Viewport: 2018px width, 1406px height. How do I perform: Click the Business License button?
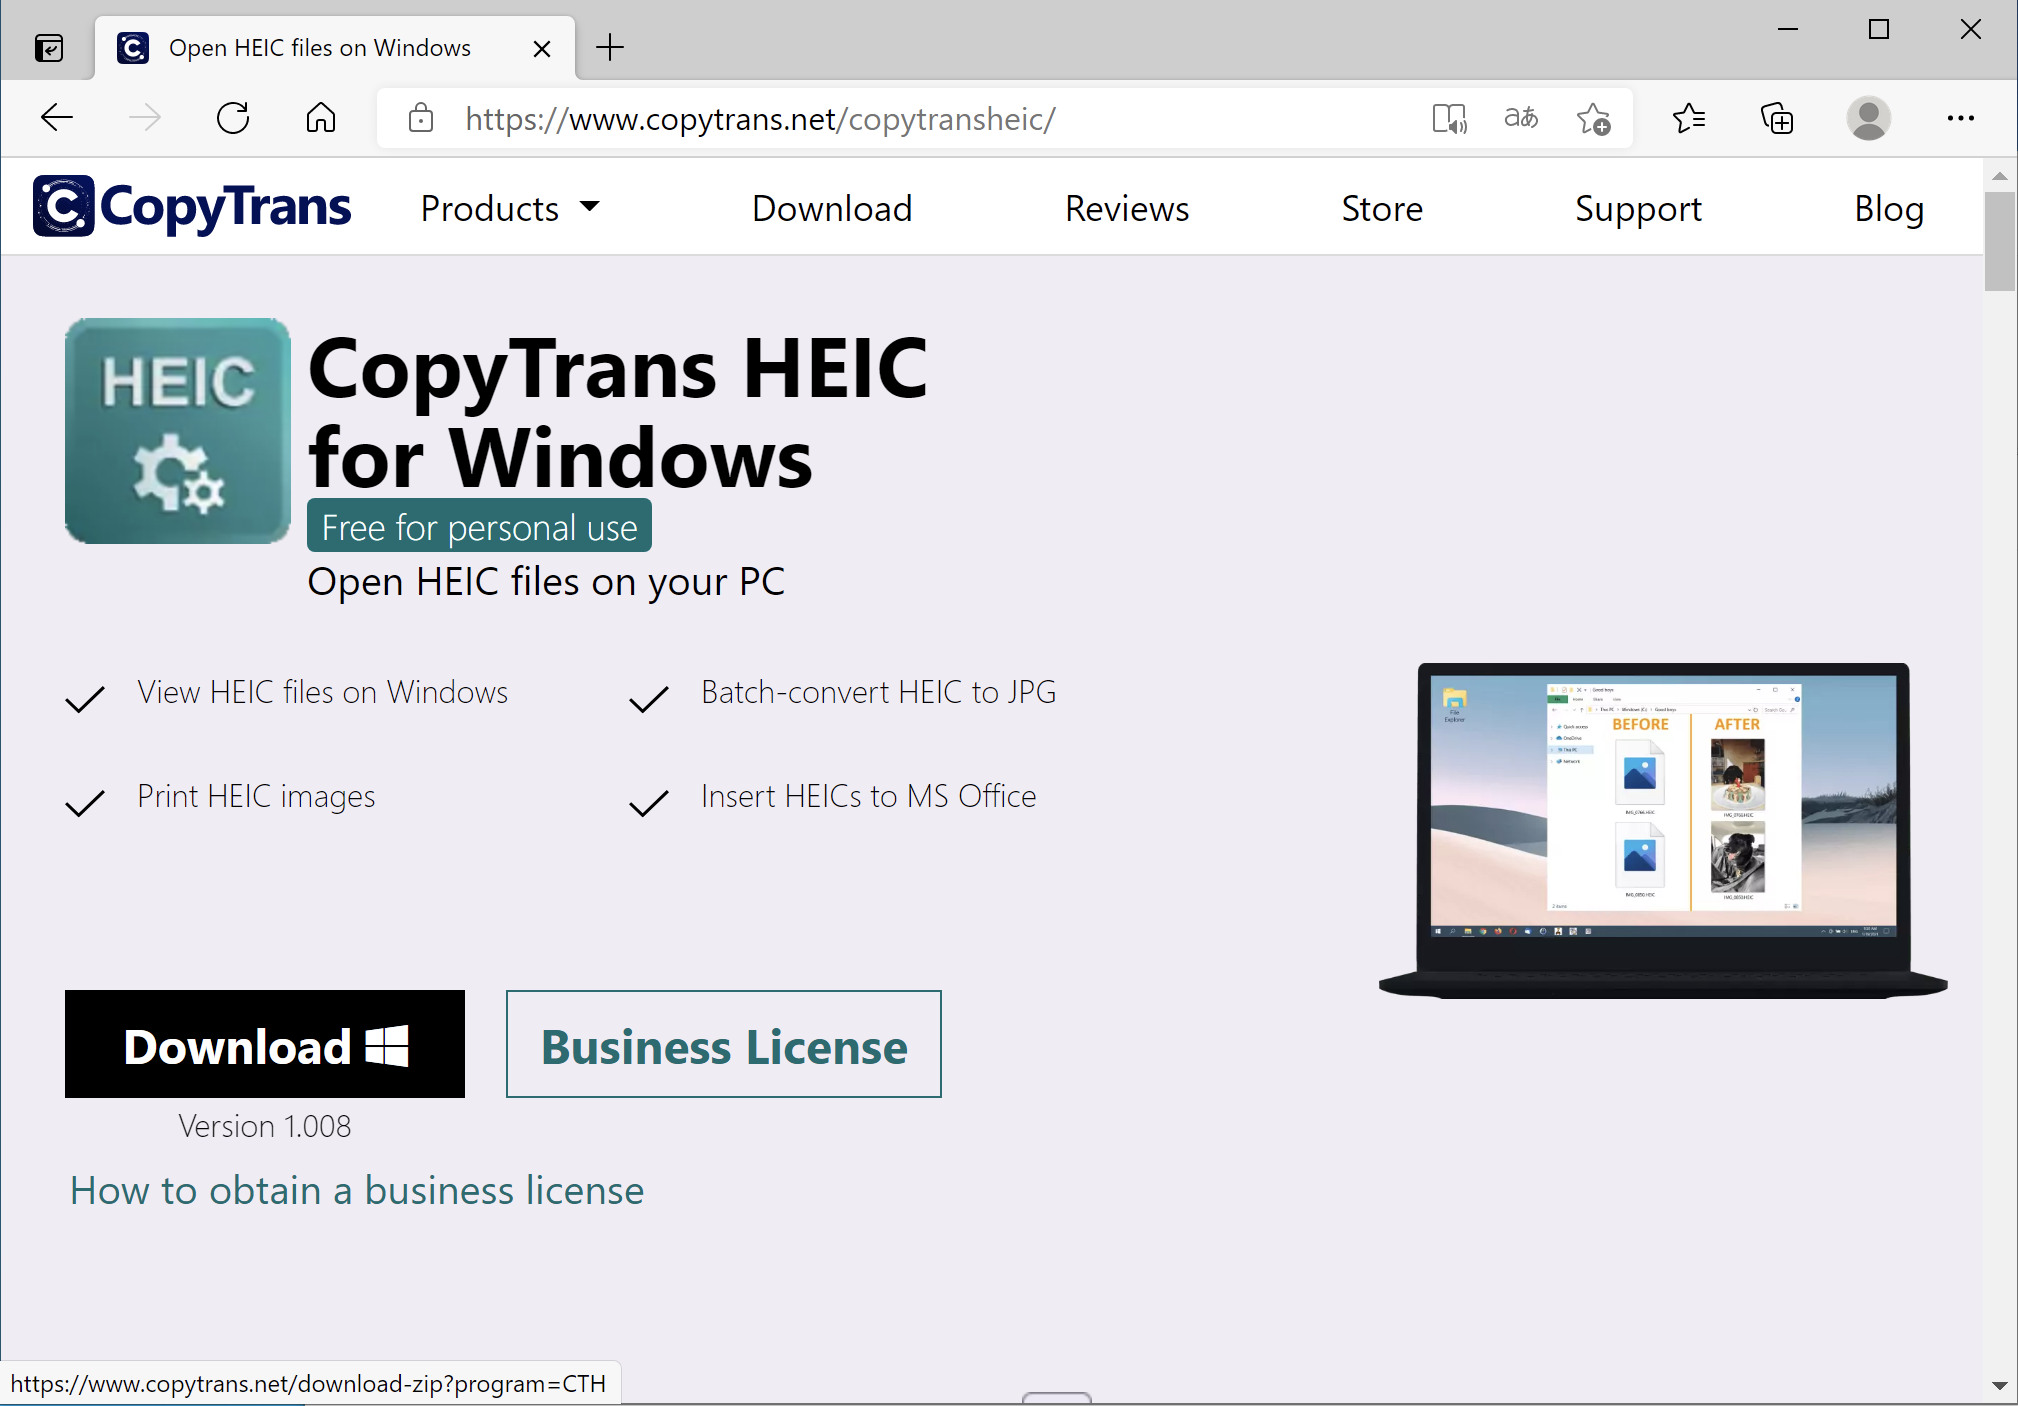723,1044
